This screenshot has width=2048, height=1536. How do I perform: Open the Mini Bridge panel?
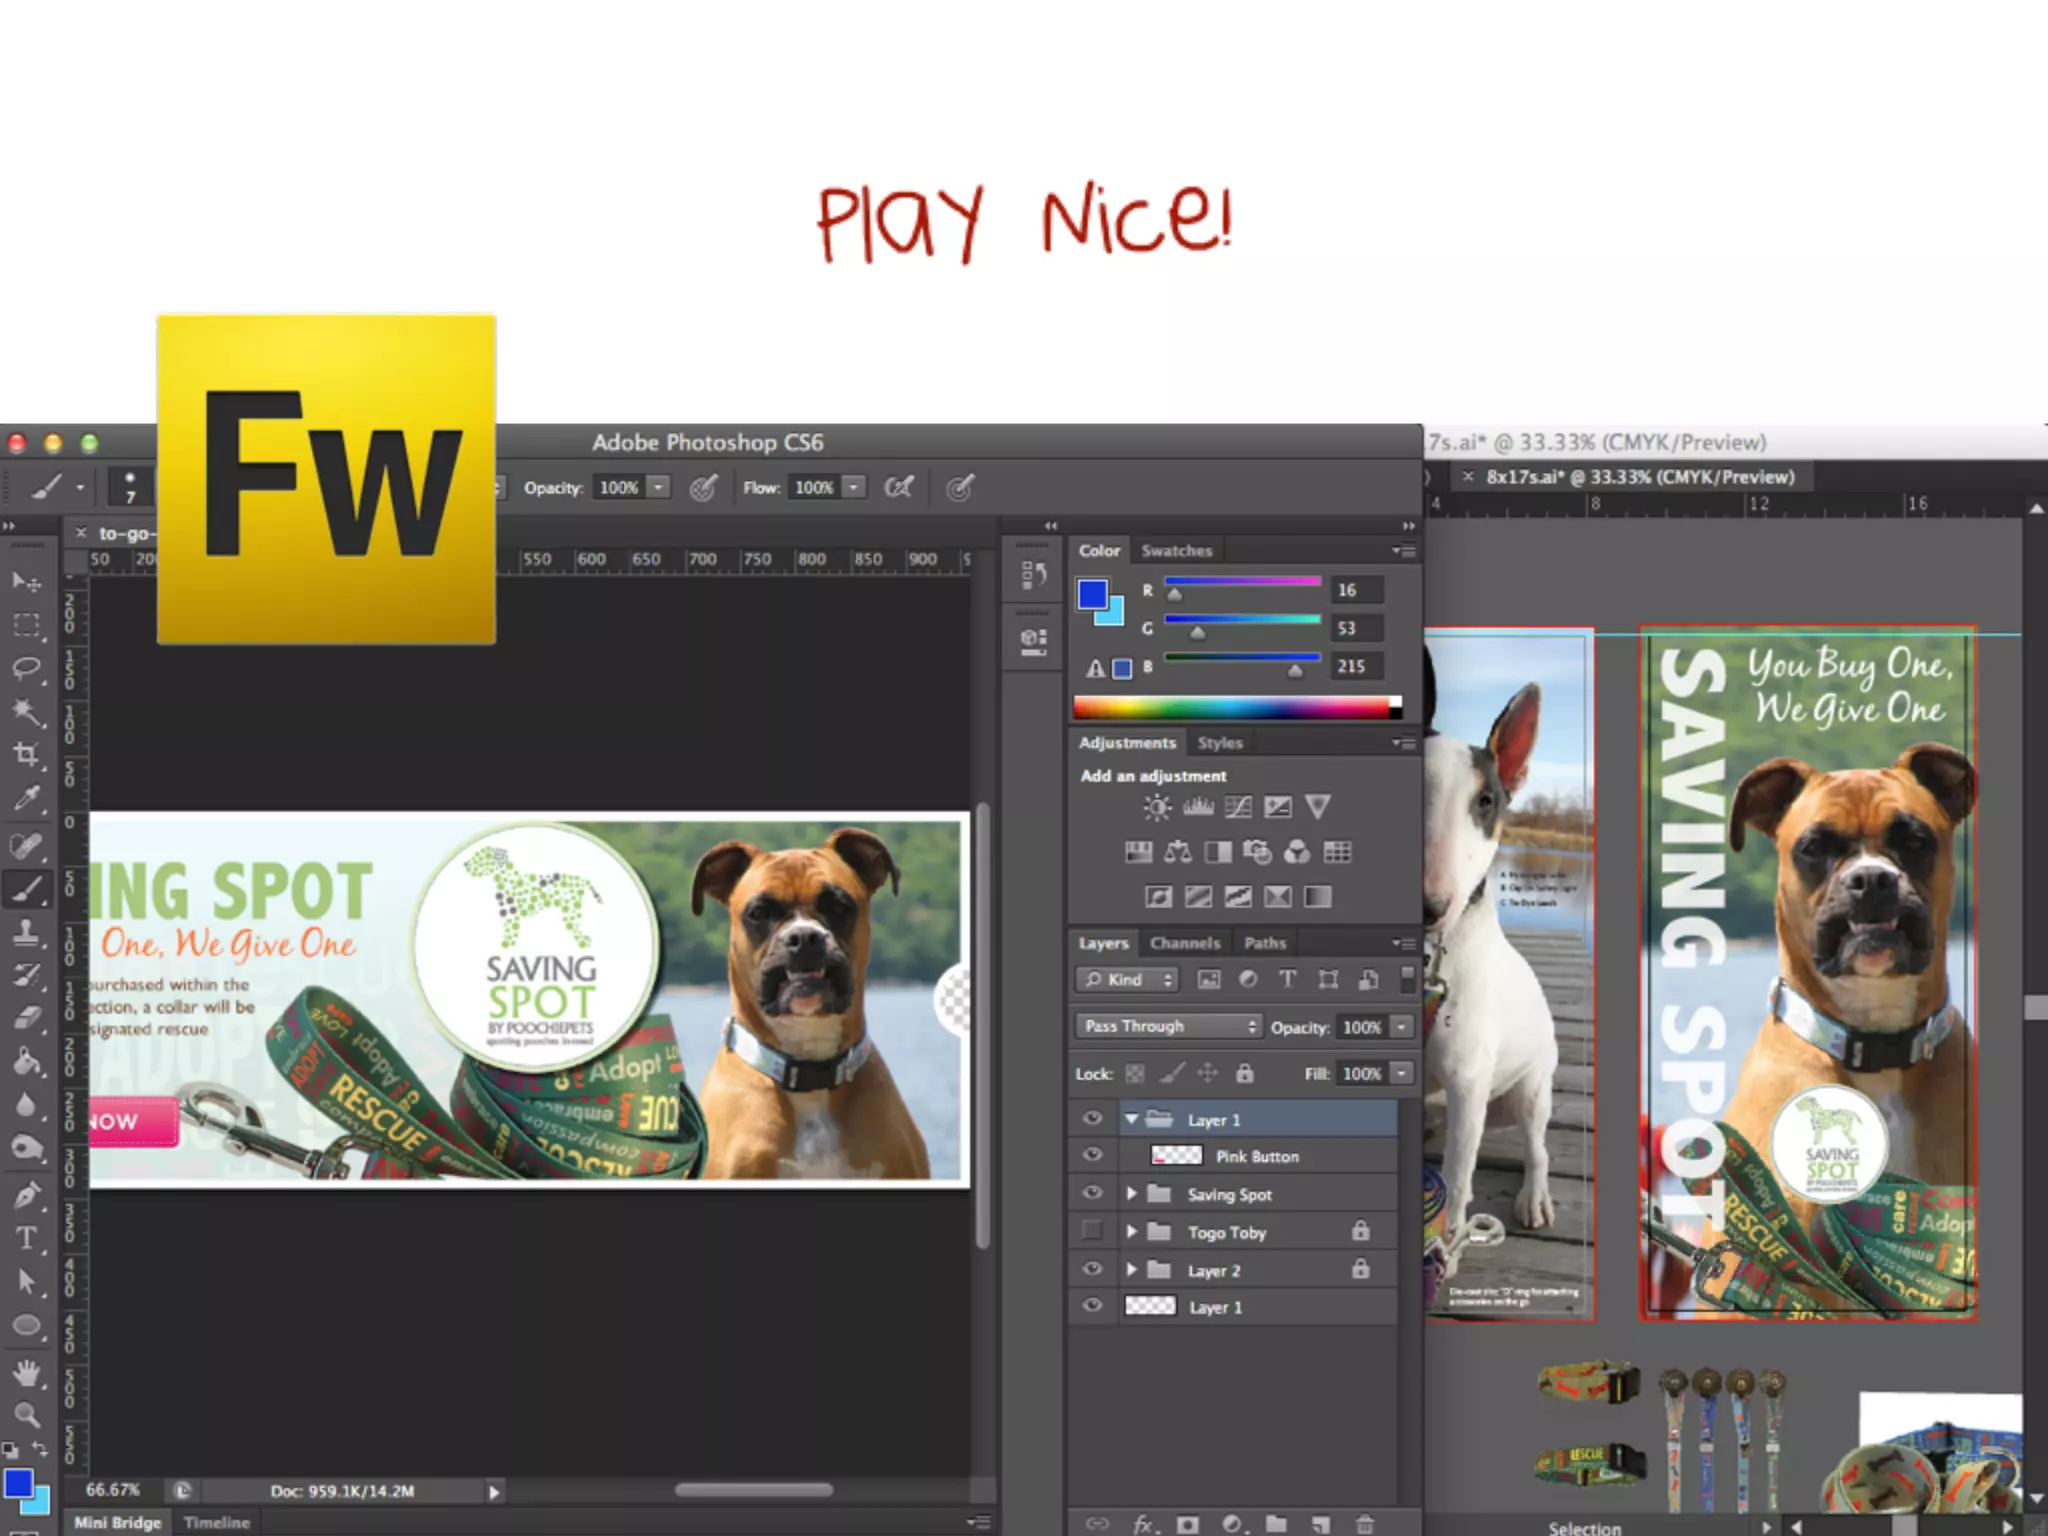pos(117,1522)
